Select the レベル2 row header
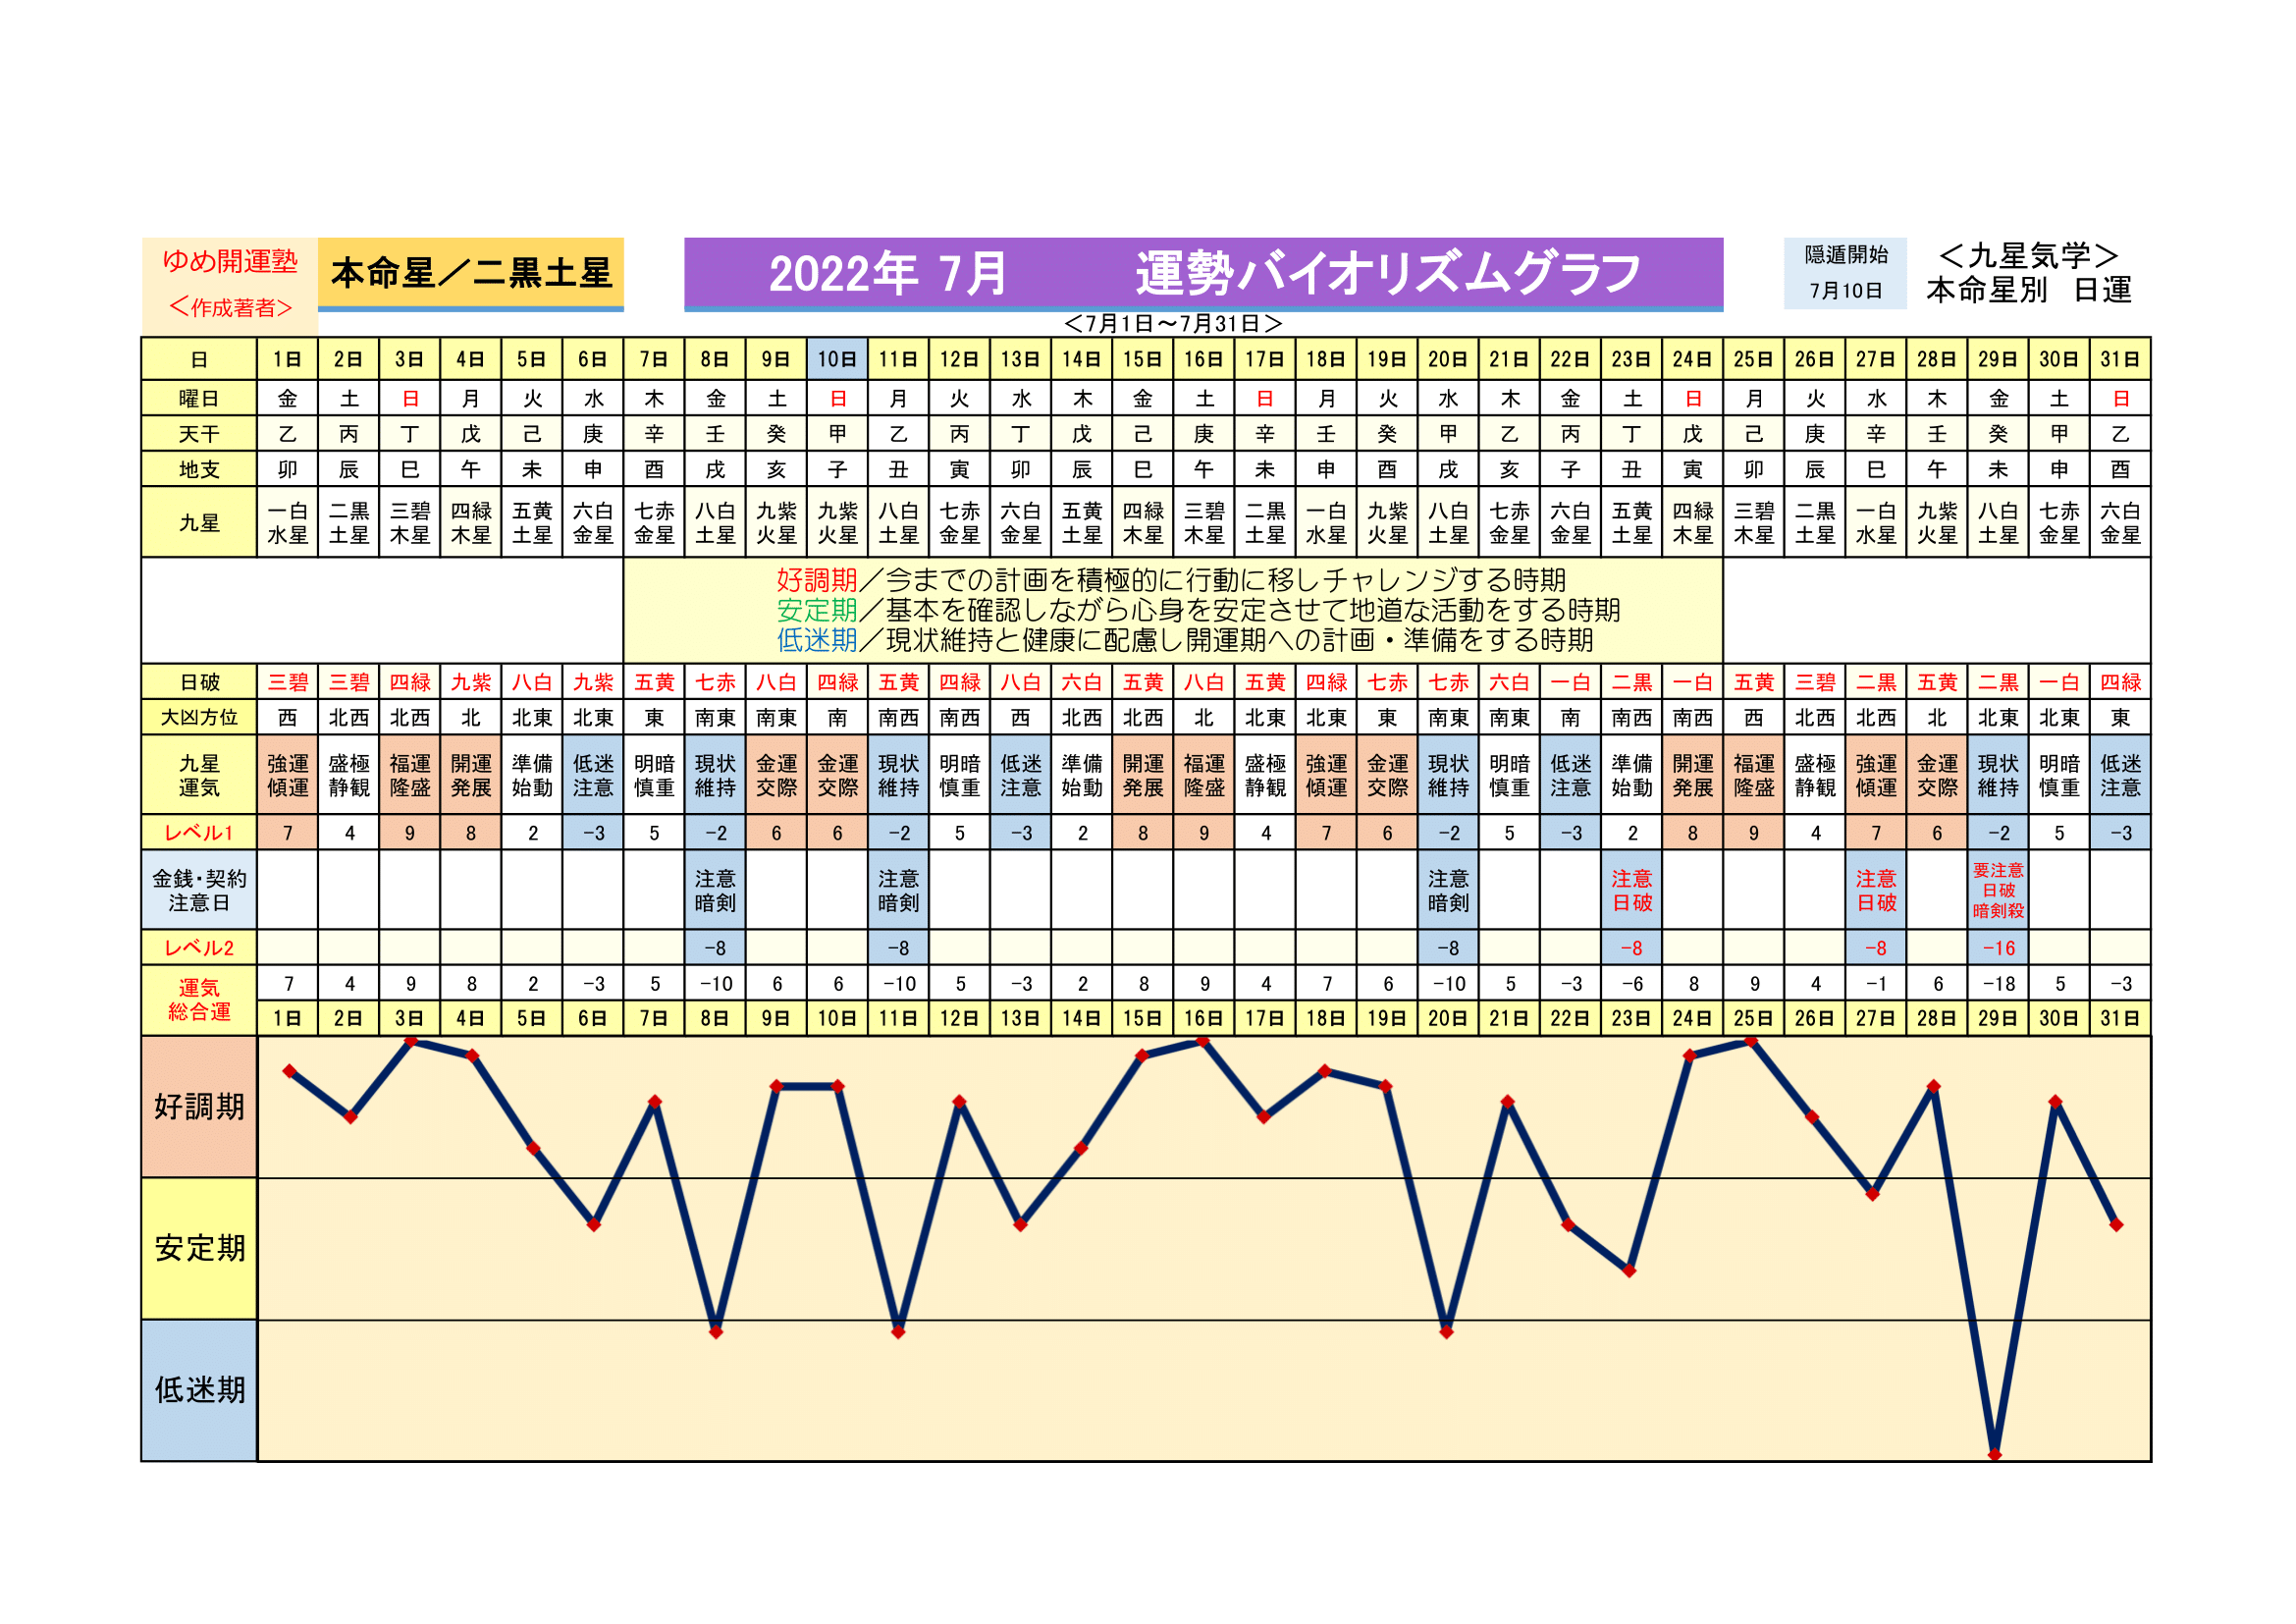This screenshot has width=2296, height=1624. coord(199,948)
